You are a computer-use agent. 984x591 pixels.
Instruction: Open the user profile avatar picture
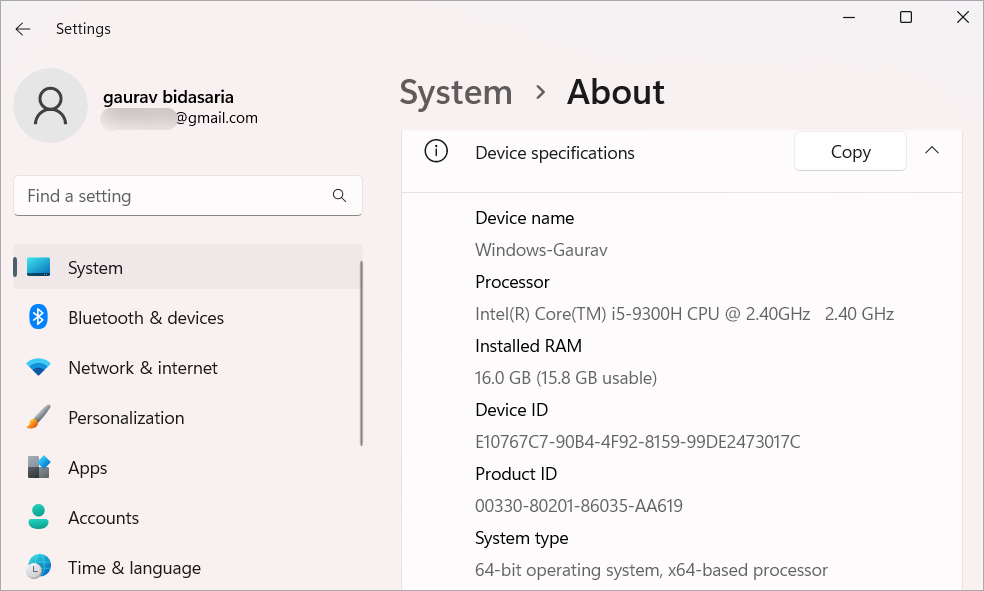[50, 105]
